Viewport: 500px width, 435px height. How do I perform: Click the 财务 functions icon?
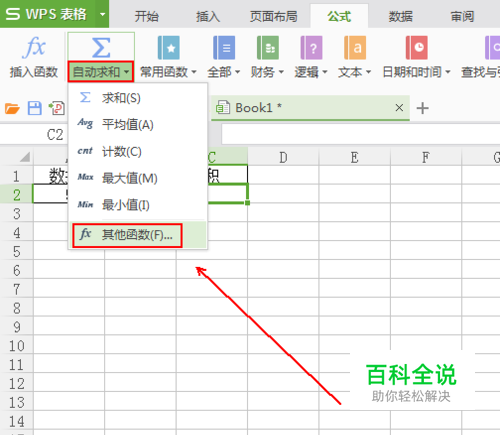point(268,48)
